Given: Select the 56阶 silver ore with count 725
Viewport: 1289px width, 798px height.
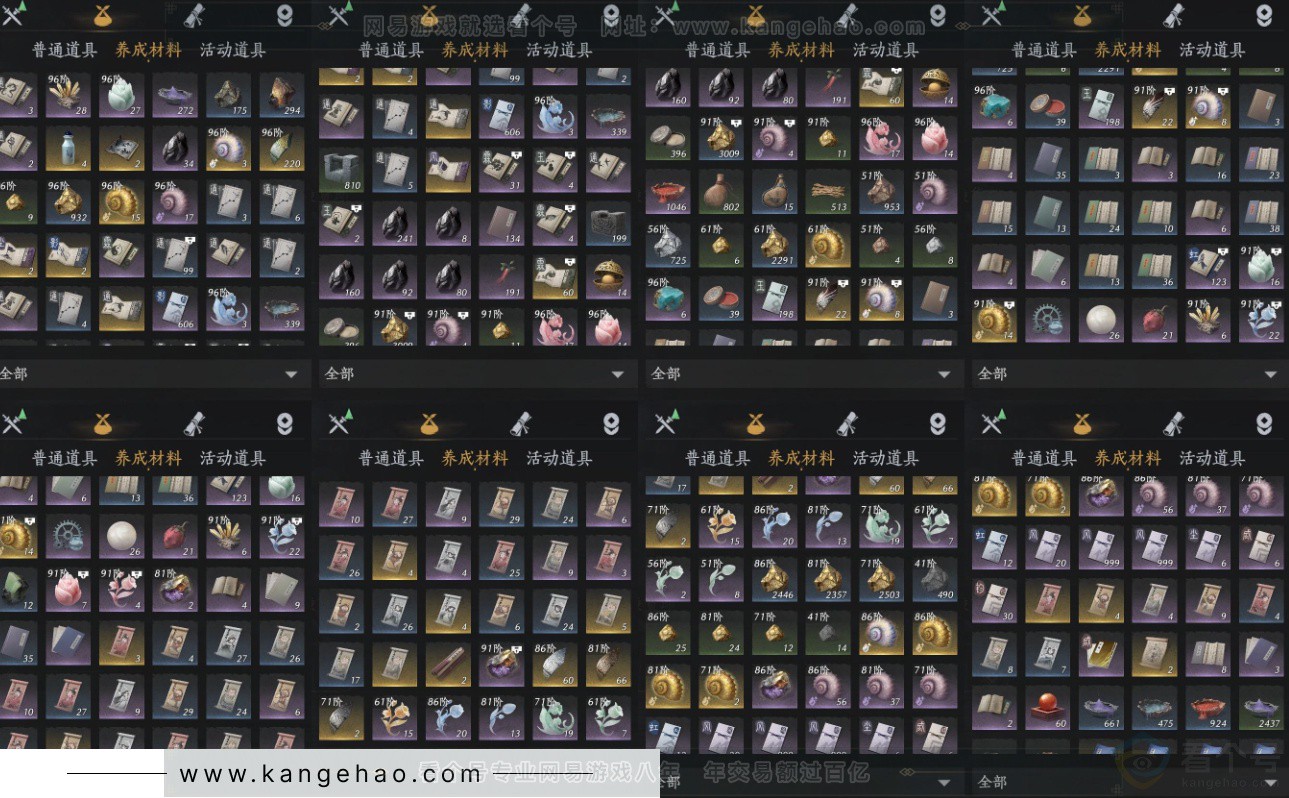Looking at the screenshot, I should 667,245.
